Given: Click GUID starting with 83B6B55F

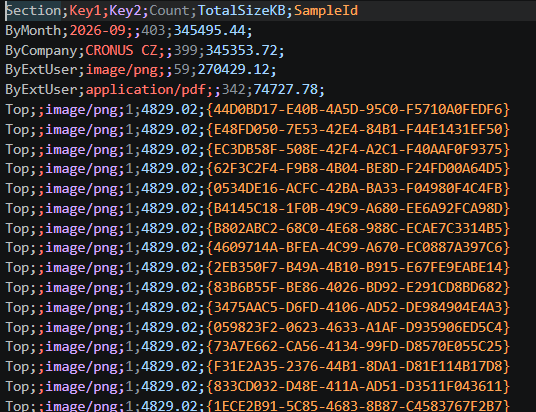Looking at the screenshot, I should click(x=358, y=288).
